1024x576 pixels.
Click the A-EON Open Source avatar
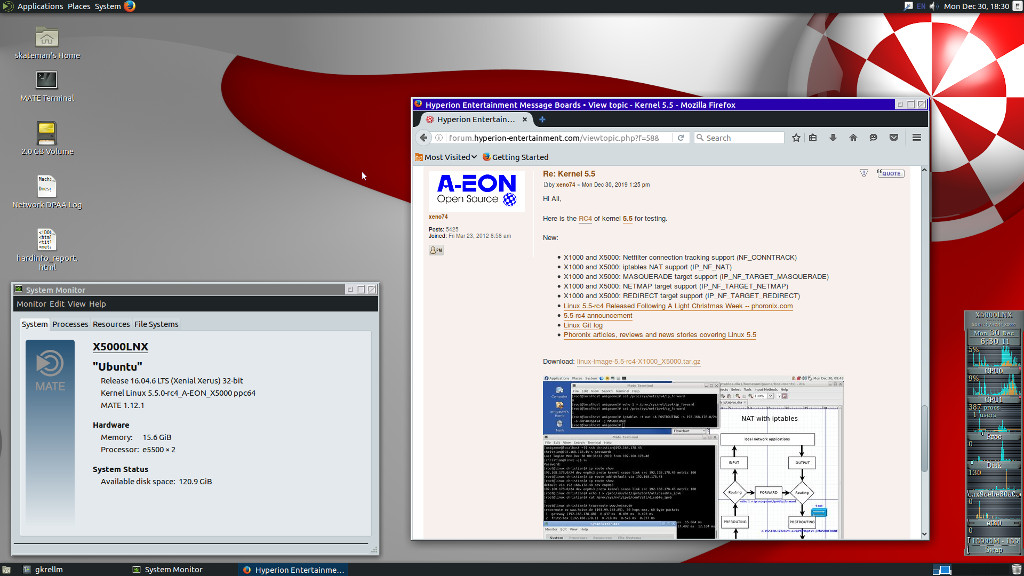(477, 191)
